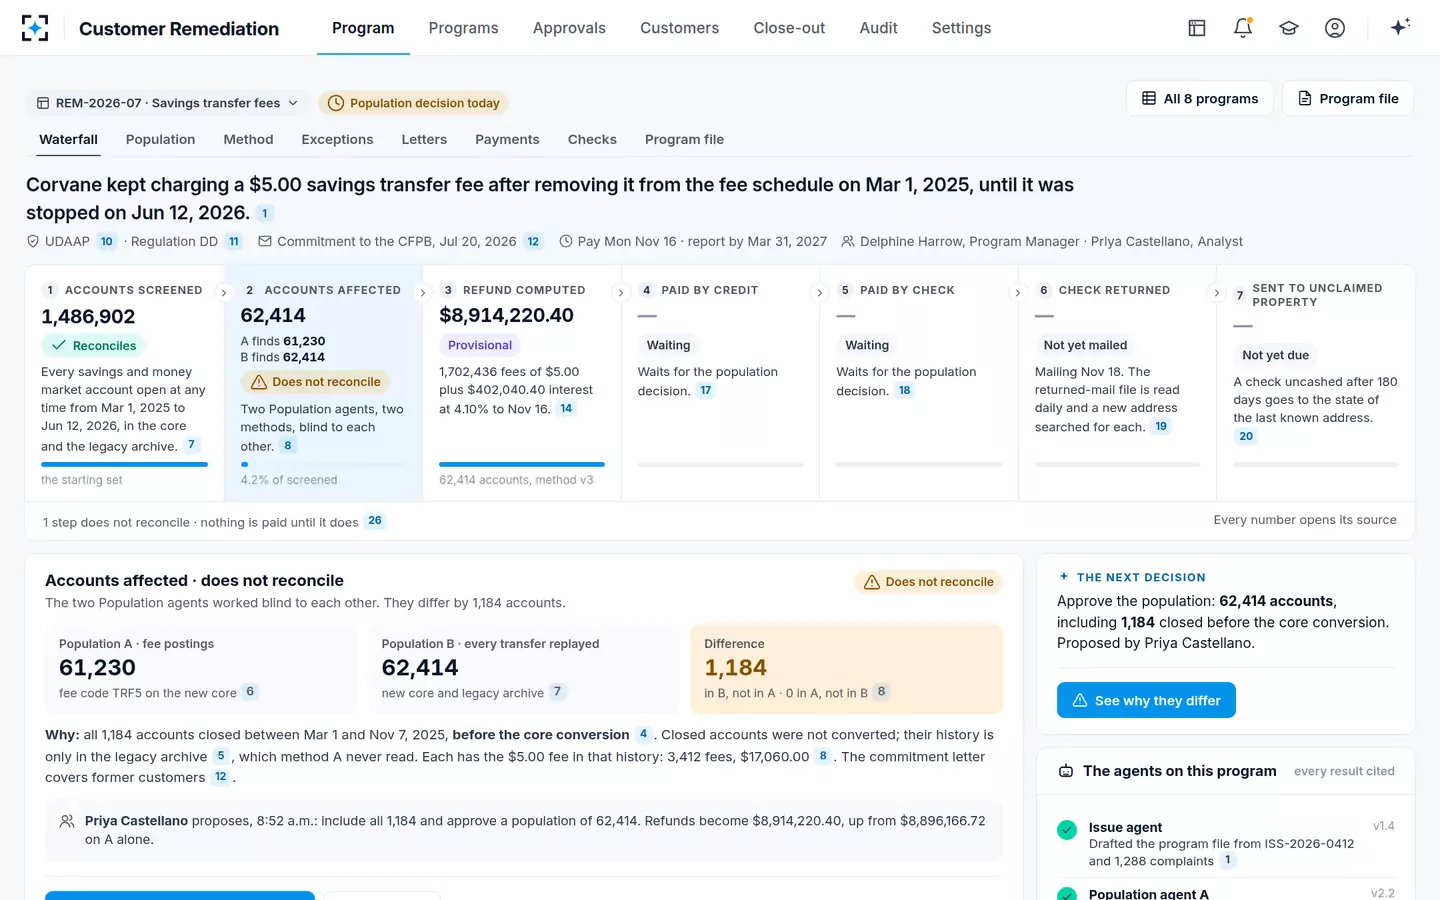
Task: Launch the sparkle assistant icon
Action: pyautogui.click(x=1400, y=27)
